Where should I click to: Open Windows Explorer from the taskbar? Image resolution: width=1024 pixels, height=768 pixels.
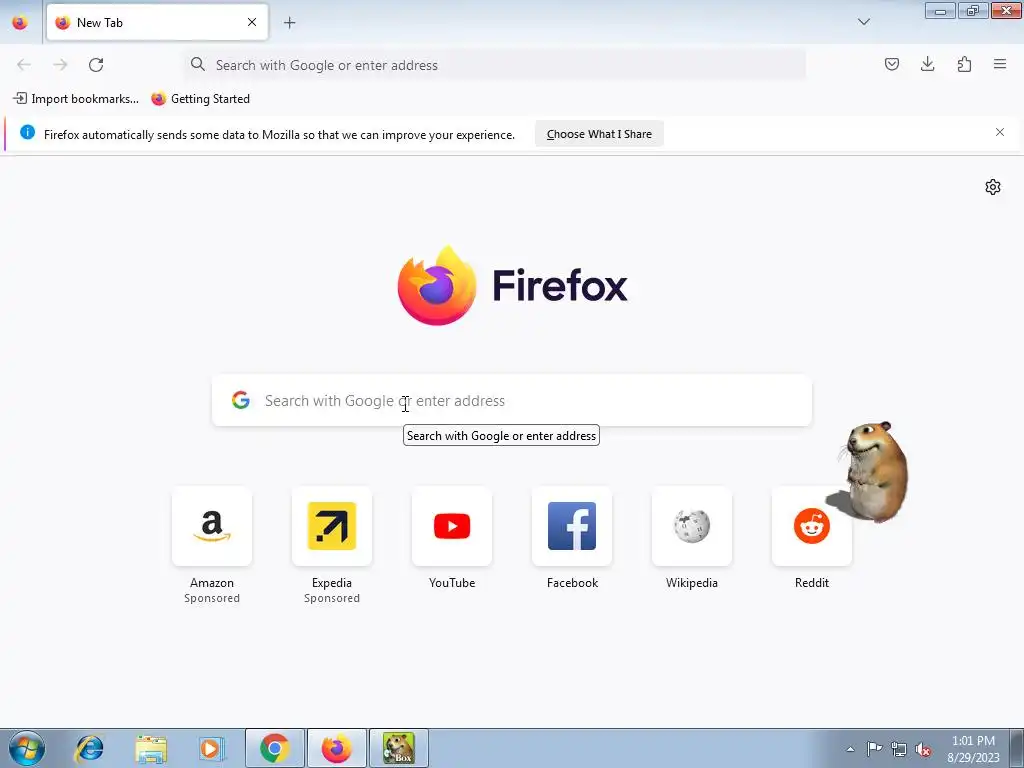[x=151, y=748]
